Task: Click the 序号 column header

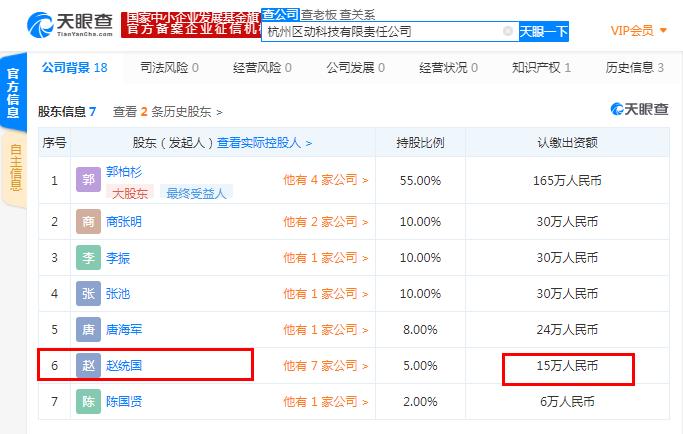Action: click(x=54, y=142)
